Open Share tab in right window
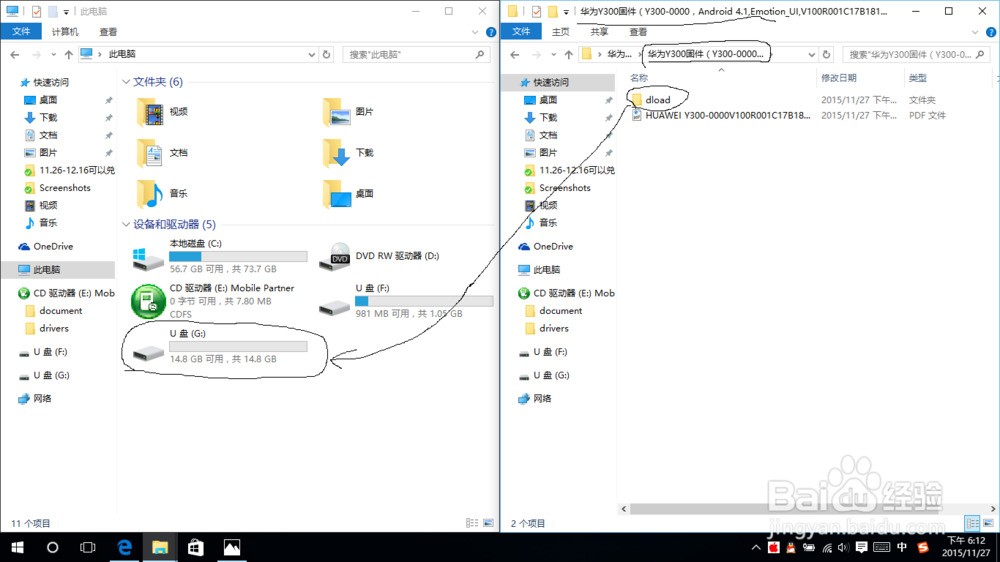 (x=599, y=32)
